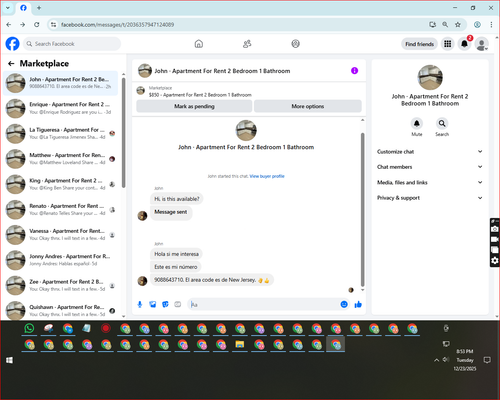Click settings gear on right side toolbar
The height and width of the screenshot is (400, 500).
(495, 260)
